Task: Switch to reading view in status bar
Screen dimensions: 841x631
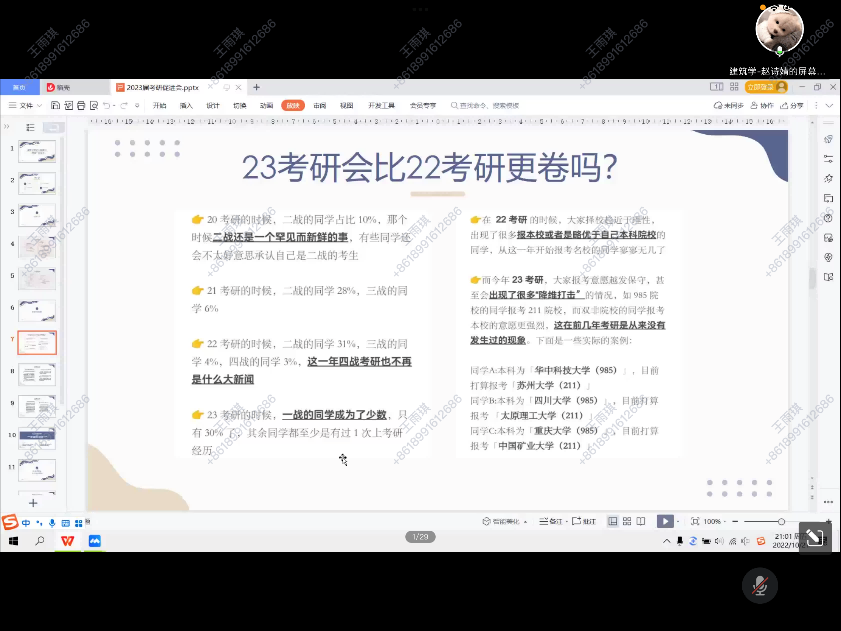Action: [x=640, y=521]
